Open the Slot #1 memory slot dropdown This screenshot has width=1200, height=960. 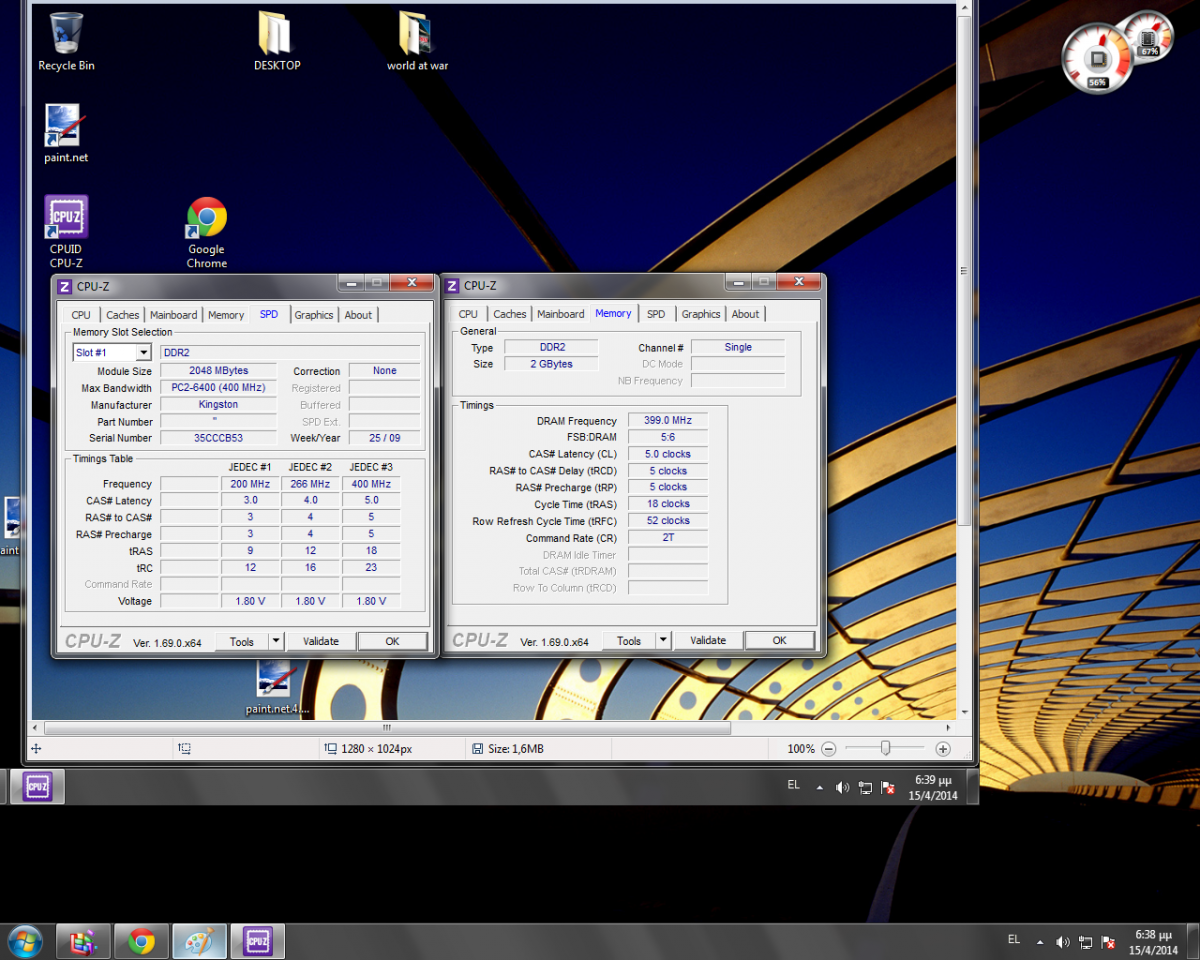[143, 352]
